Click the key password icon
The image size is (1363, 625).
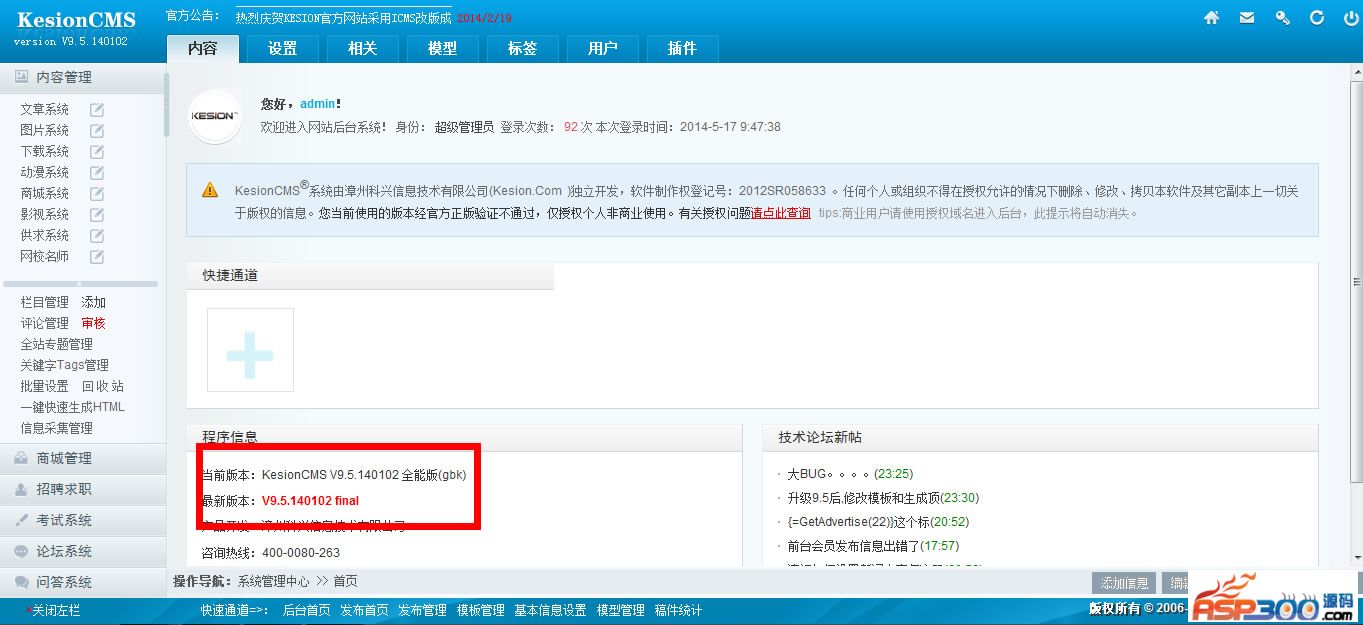coord(1282,18)
